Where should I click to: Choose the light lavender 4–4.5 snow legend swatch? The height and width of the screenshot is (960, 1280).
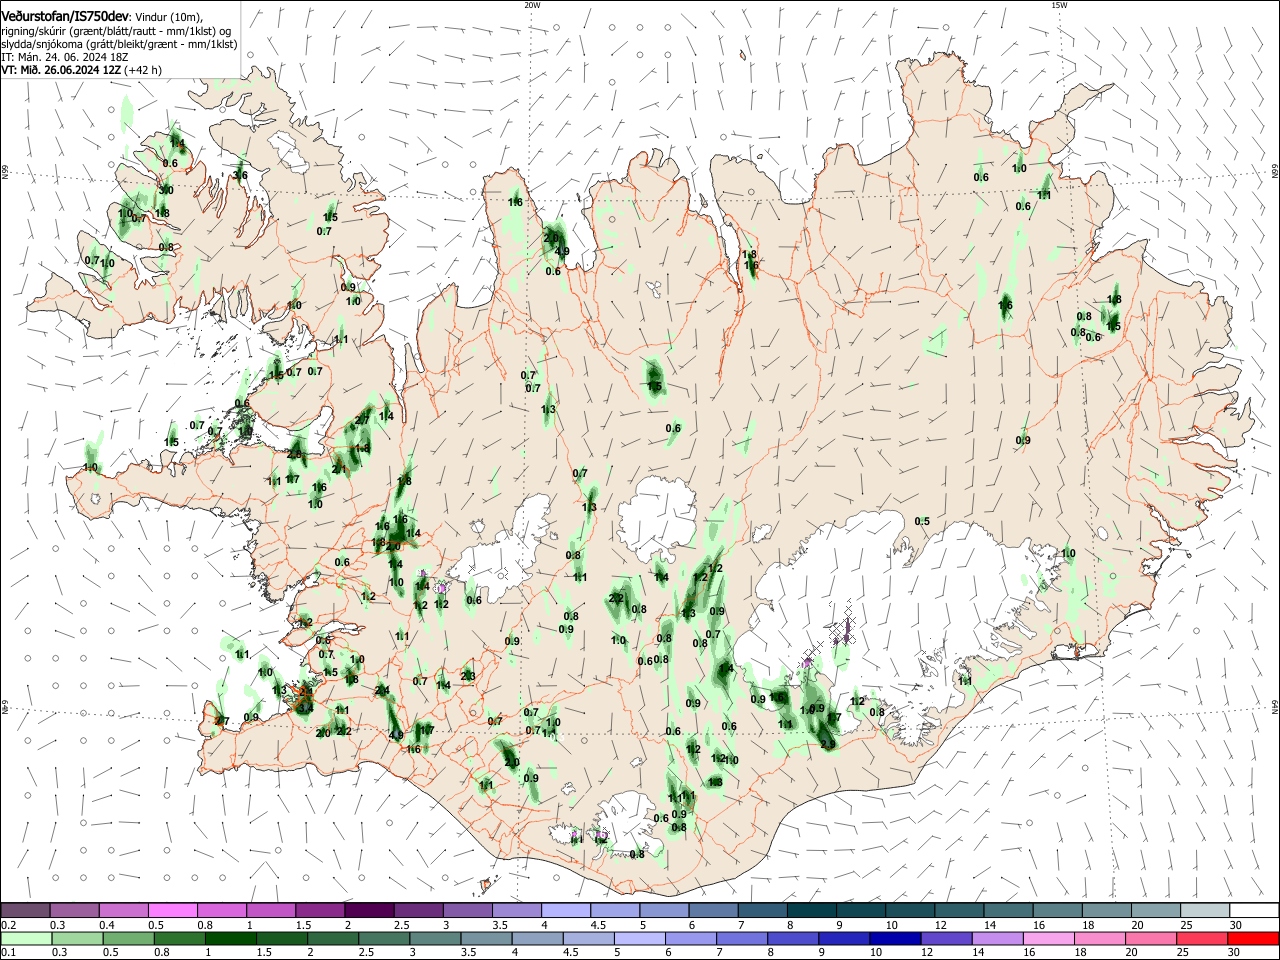pyautogui.click(x=566, y=911)
